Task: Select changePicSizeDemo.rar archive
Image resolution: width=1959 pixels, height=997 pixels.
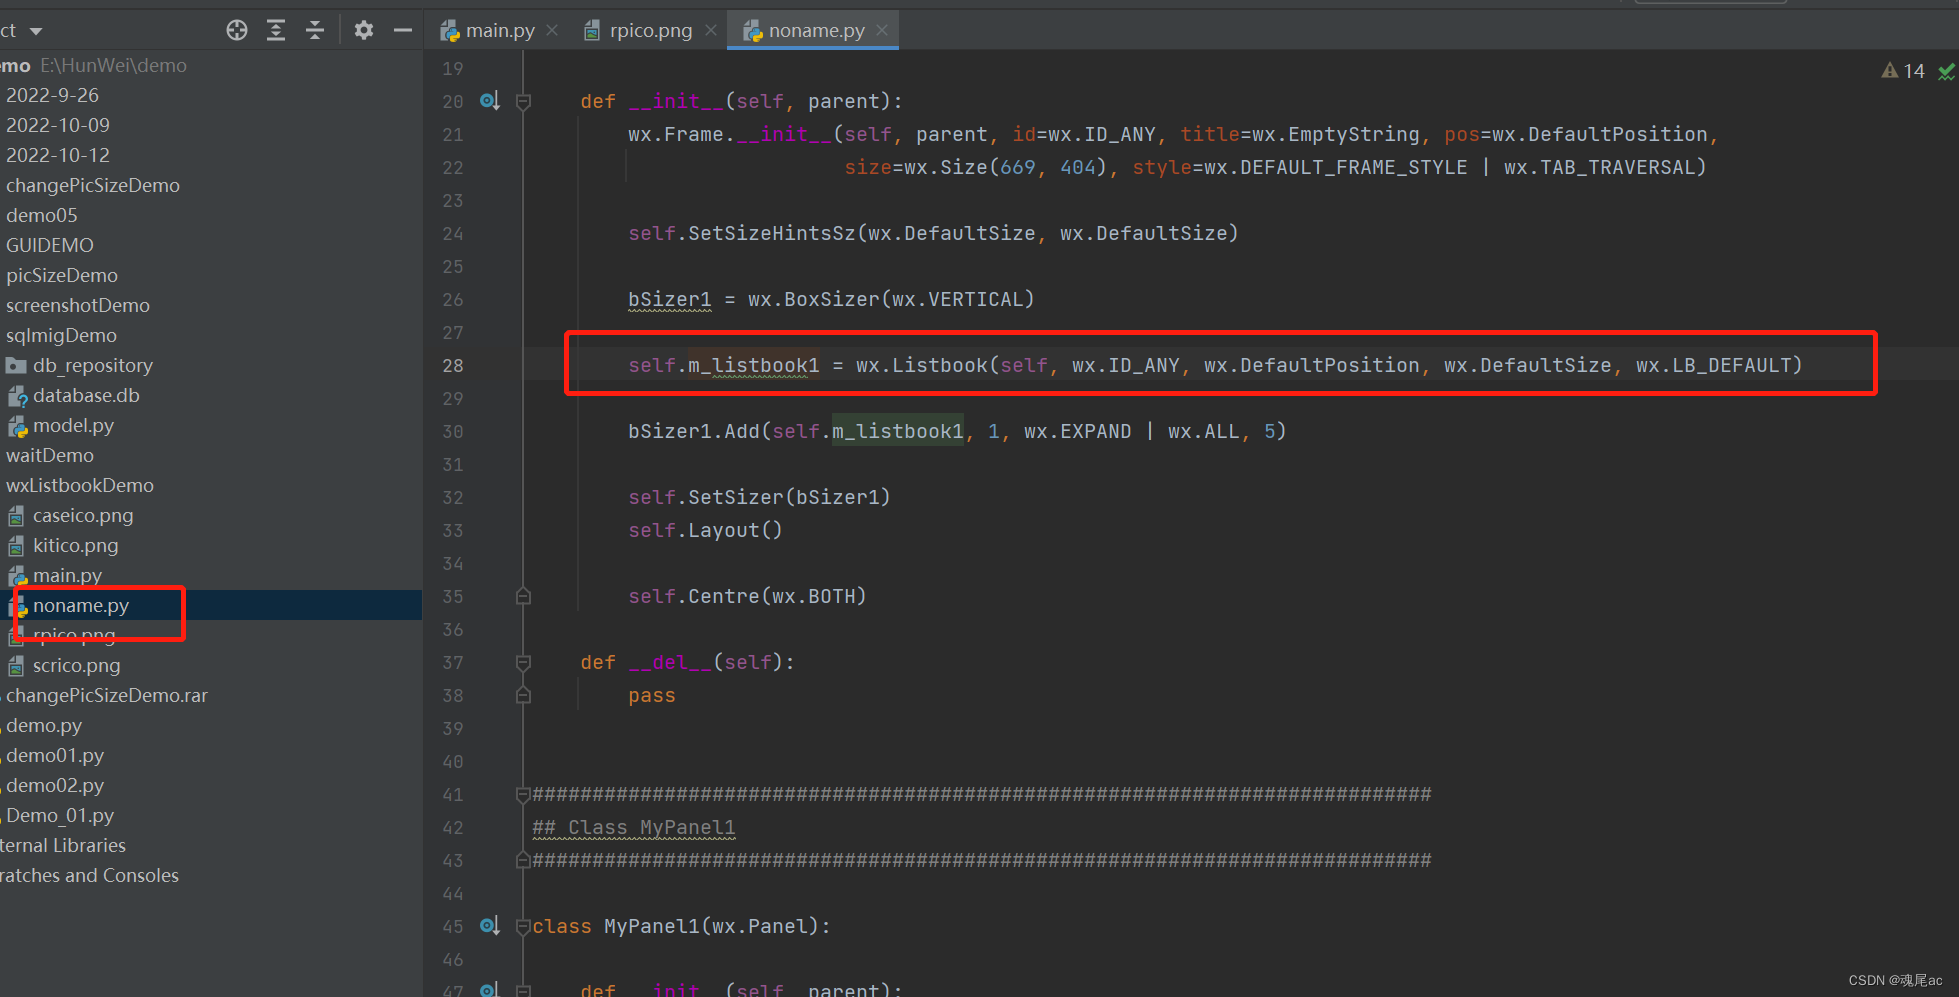Action: point(107,695)
